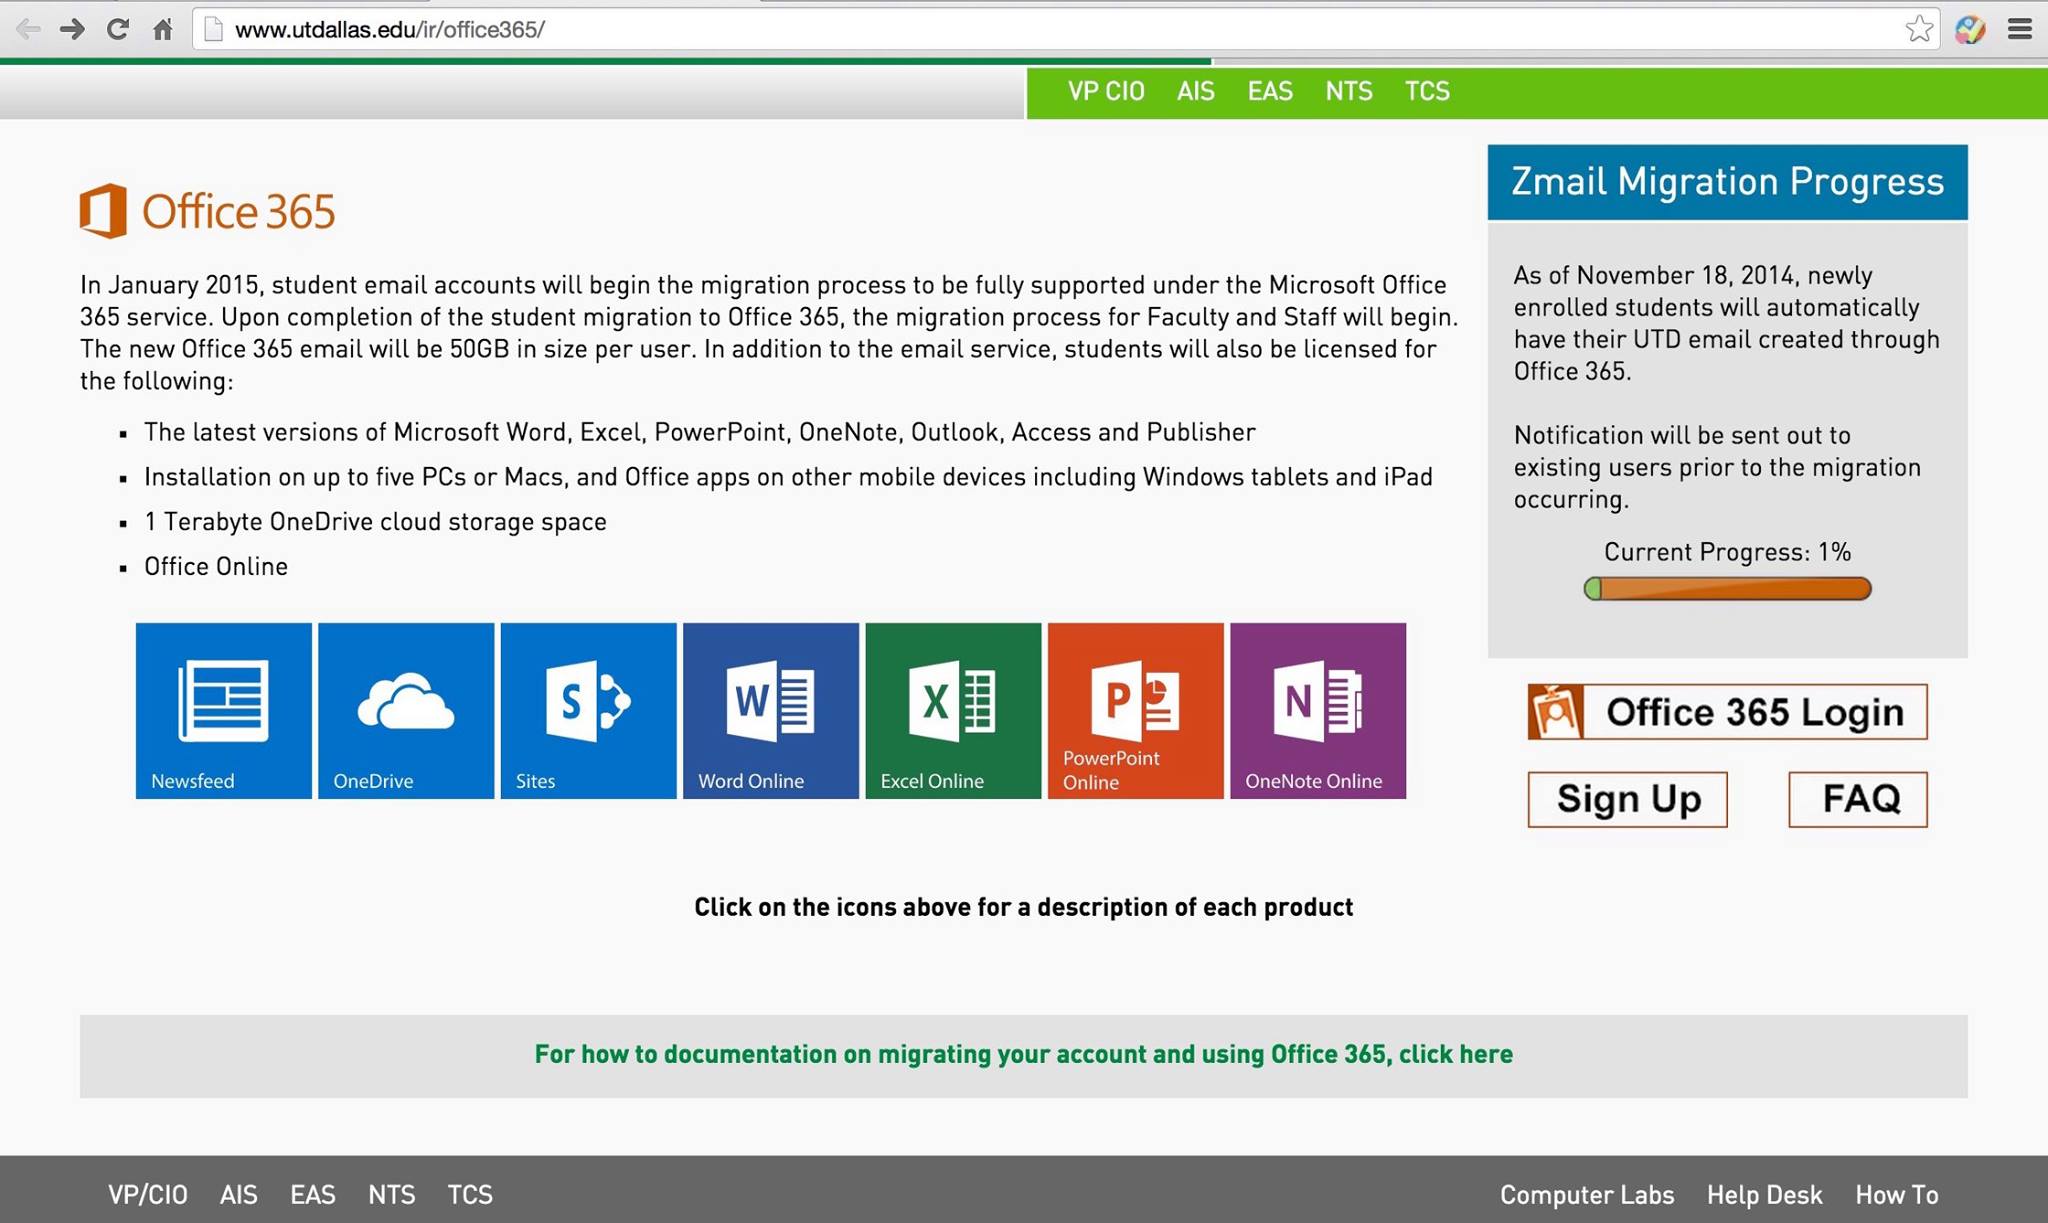Open the Computer Labs footer link
The height and width of the screenshot is (1223, 2048).
click(1587, 1194)
